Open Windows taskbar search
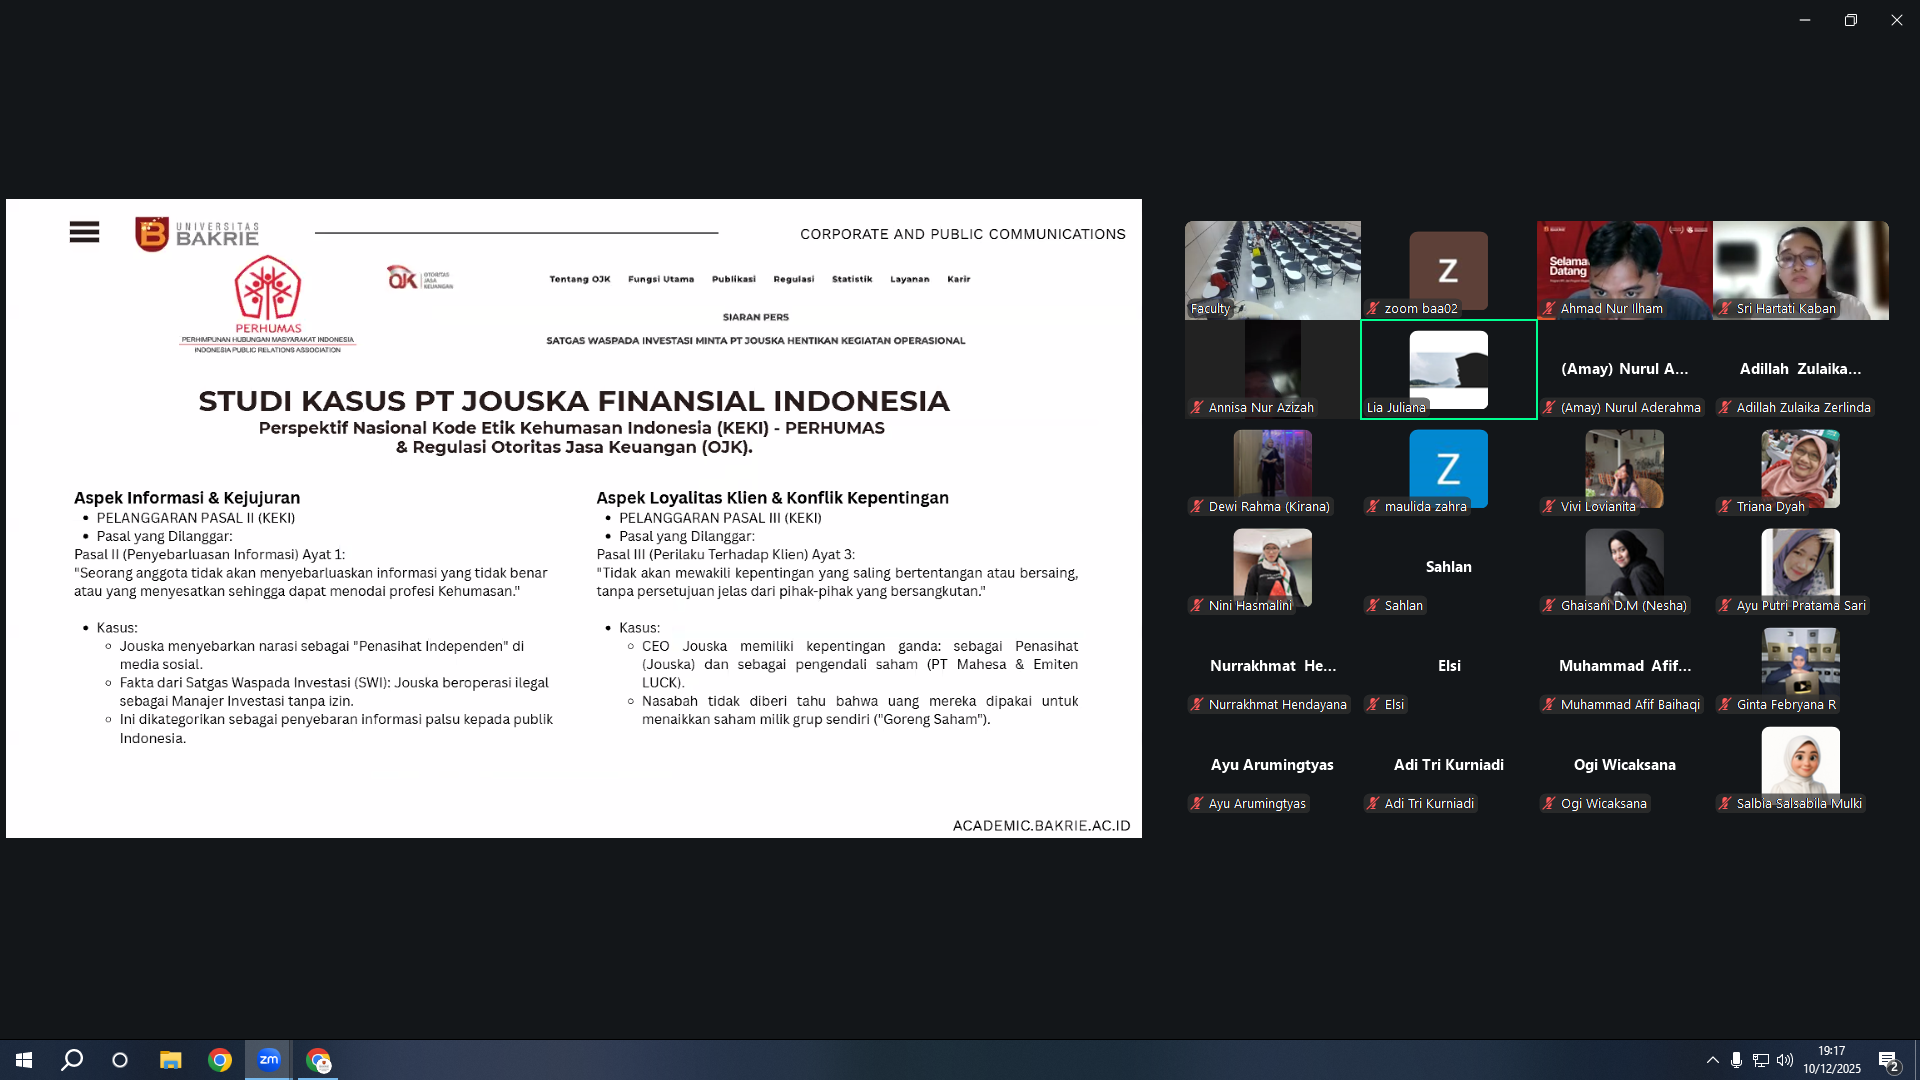1920x1080 pixels. pos(72,1060)
